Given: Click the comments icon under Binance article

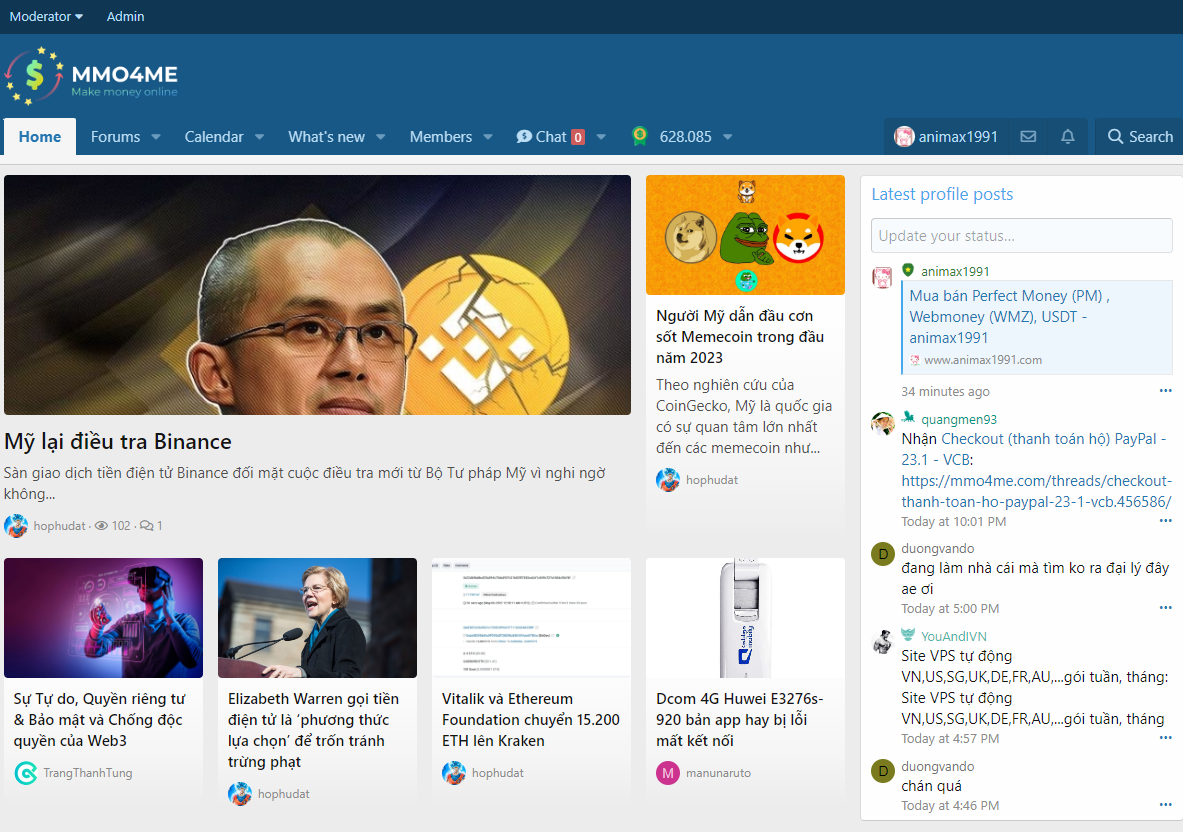Looking at the screenshot, I should 146,526.
